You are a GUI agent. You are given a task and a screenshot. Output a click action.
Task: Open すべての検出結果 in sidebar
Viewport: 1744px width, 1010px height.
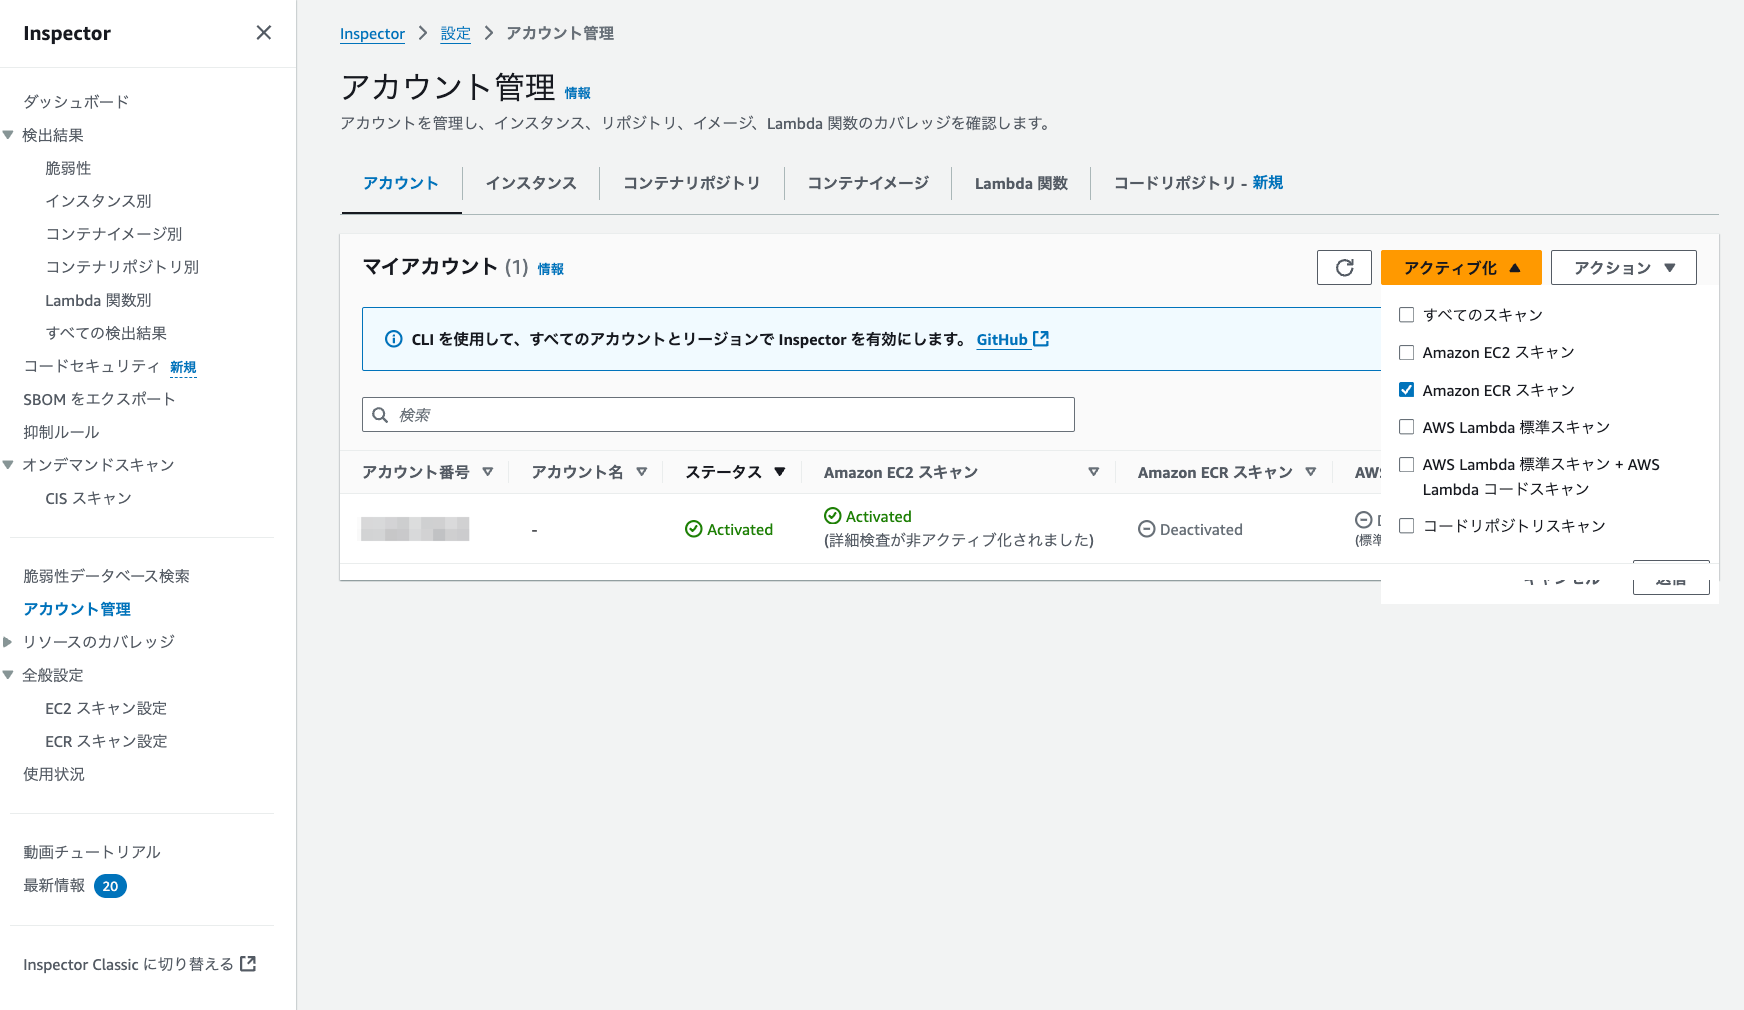click(x=106, y=333)
